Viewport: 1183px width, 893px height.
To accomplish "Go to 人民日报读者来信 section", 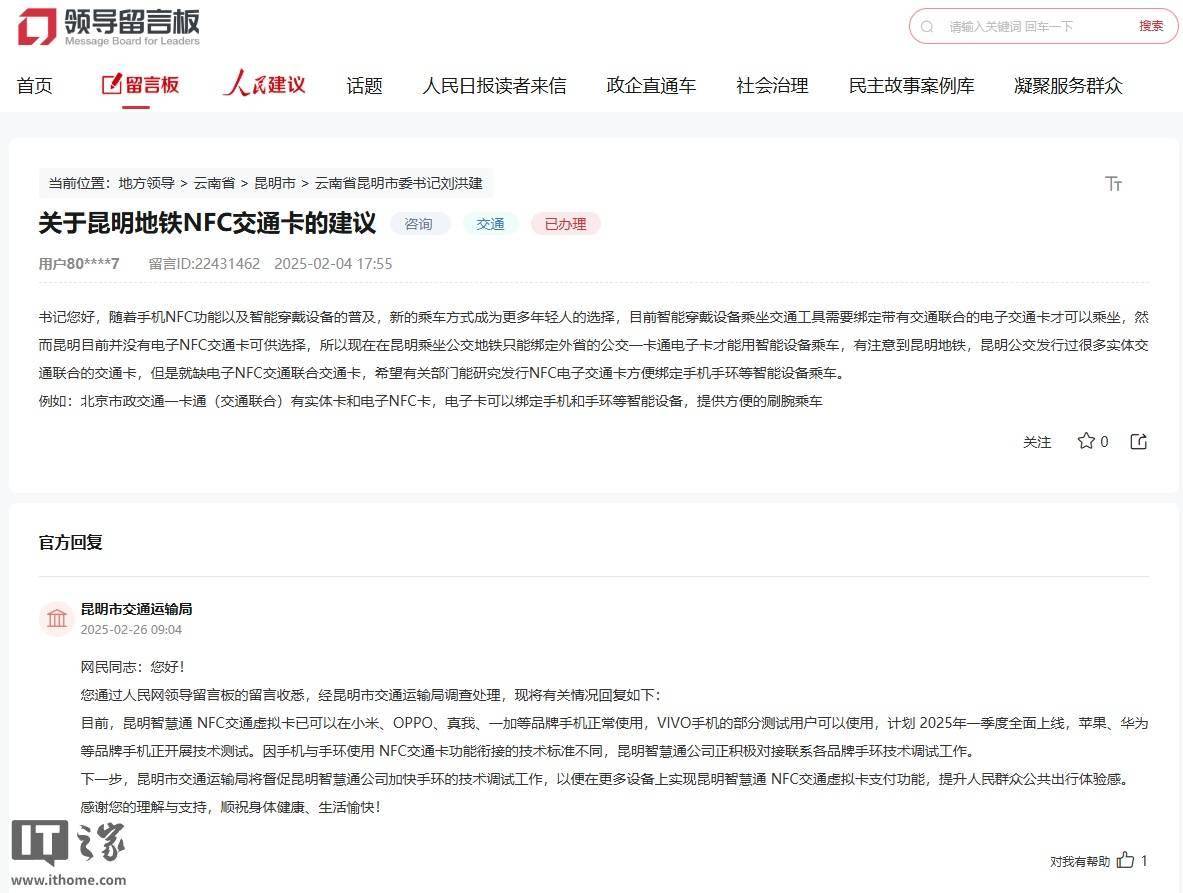I will 494,86.
